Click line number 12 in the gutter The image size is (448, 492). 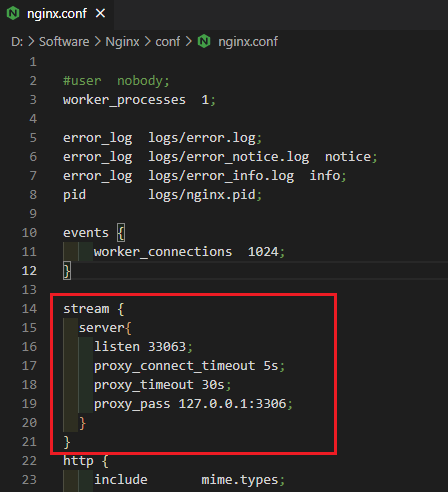(x=29, y=271)
